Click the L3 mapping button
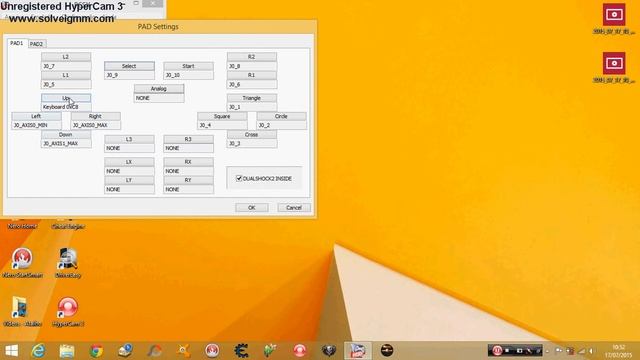The height and width of the screenshot is (360, 640). click(129, 139)
